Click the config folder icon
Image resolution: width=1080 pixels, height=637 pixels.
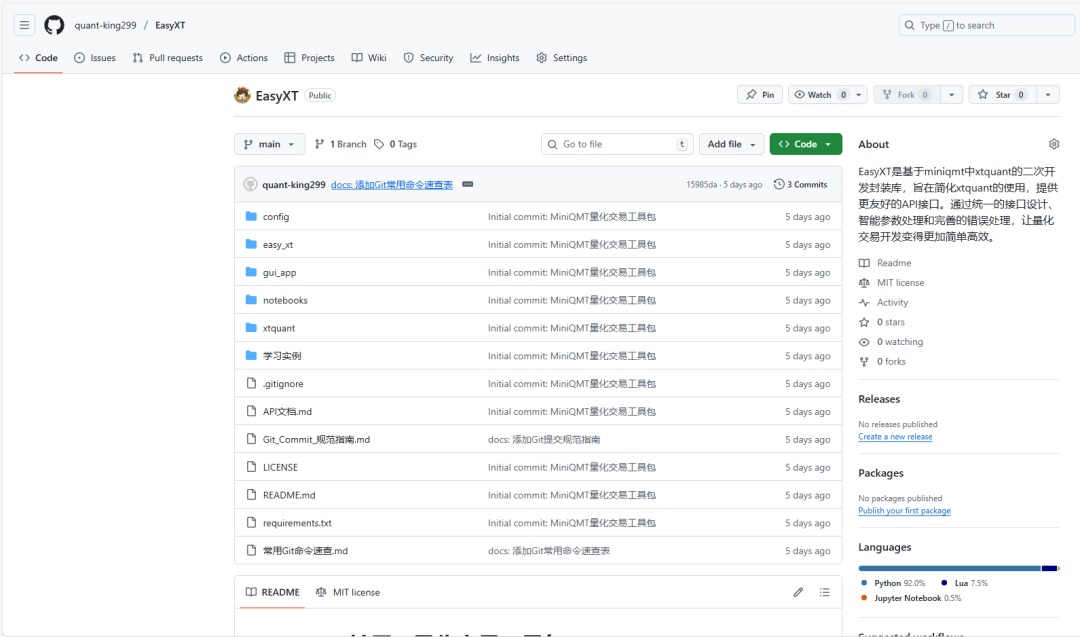[x=251, y=216]
